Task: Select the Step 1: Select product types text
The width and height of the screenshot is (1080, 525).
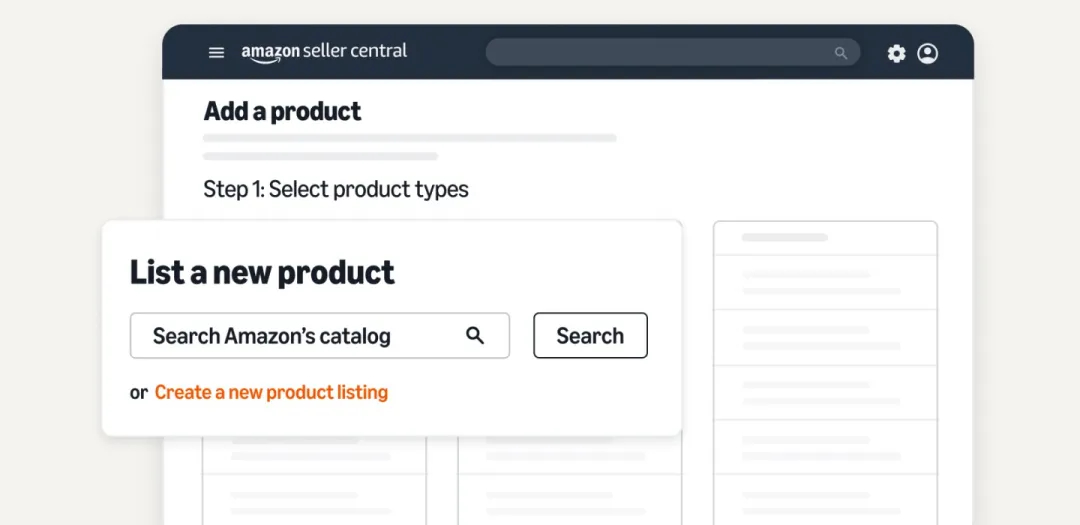Action: click(x=336, y=189)
